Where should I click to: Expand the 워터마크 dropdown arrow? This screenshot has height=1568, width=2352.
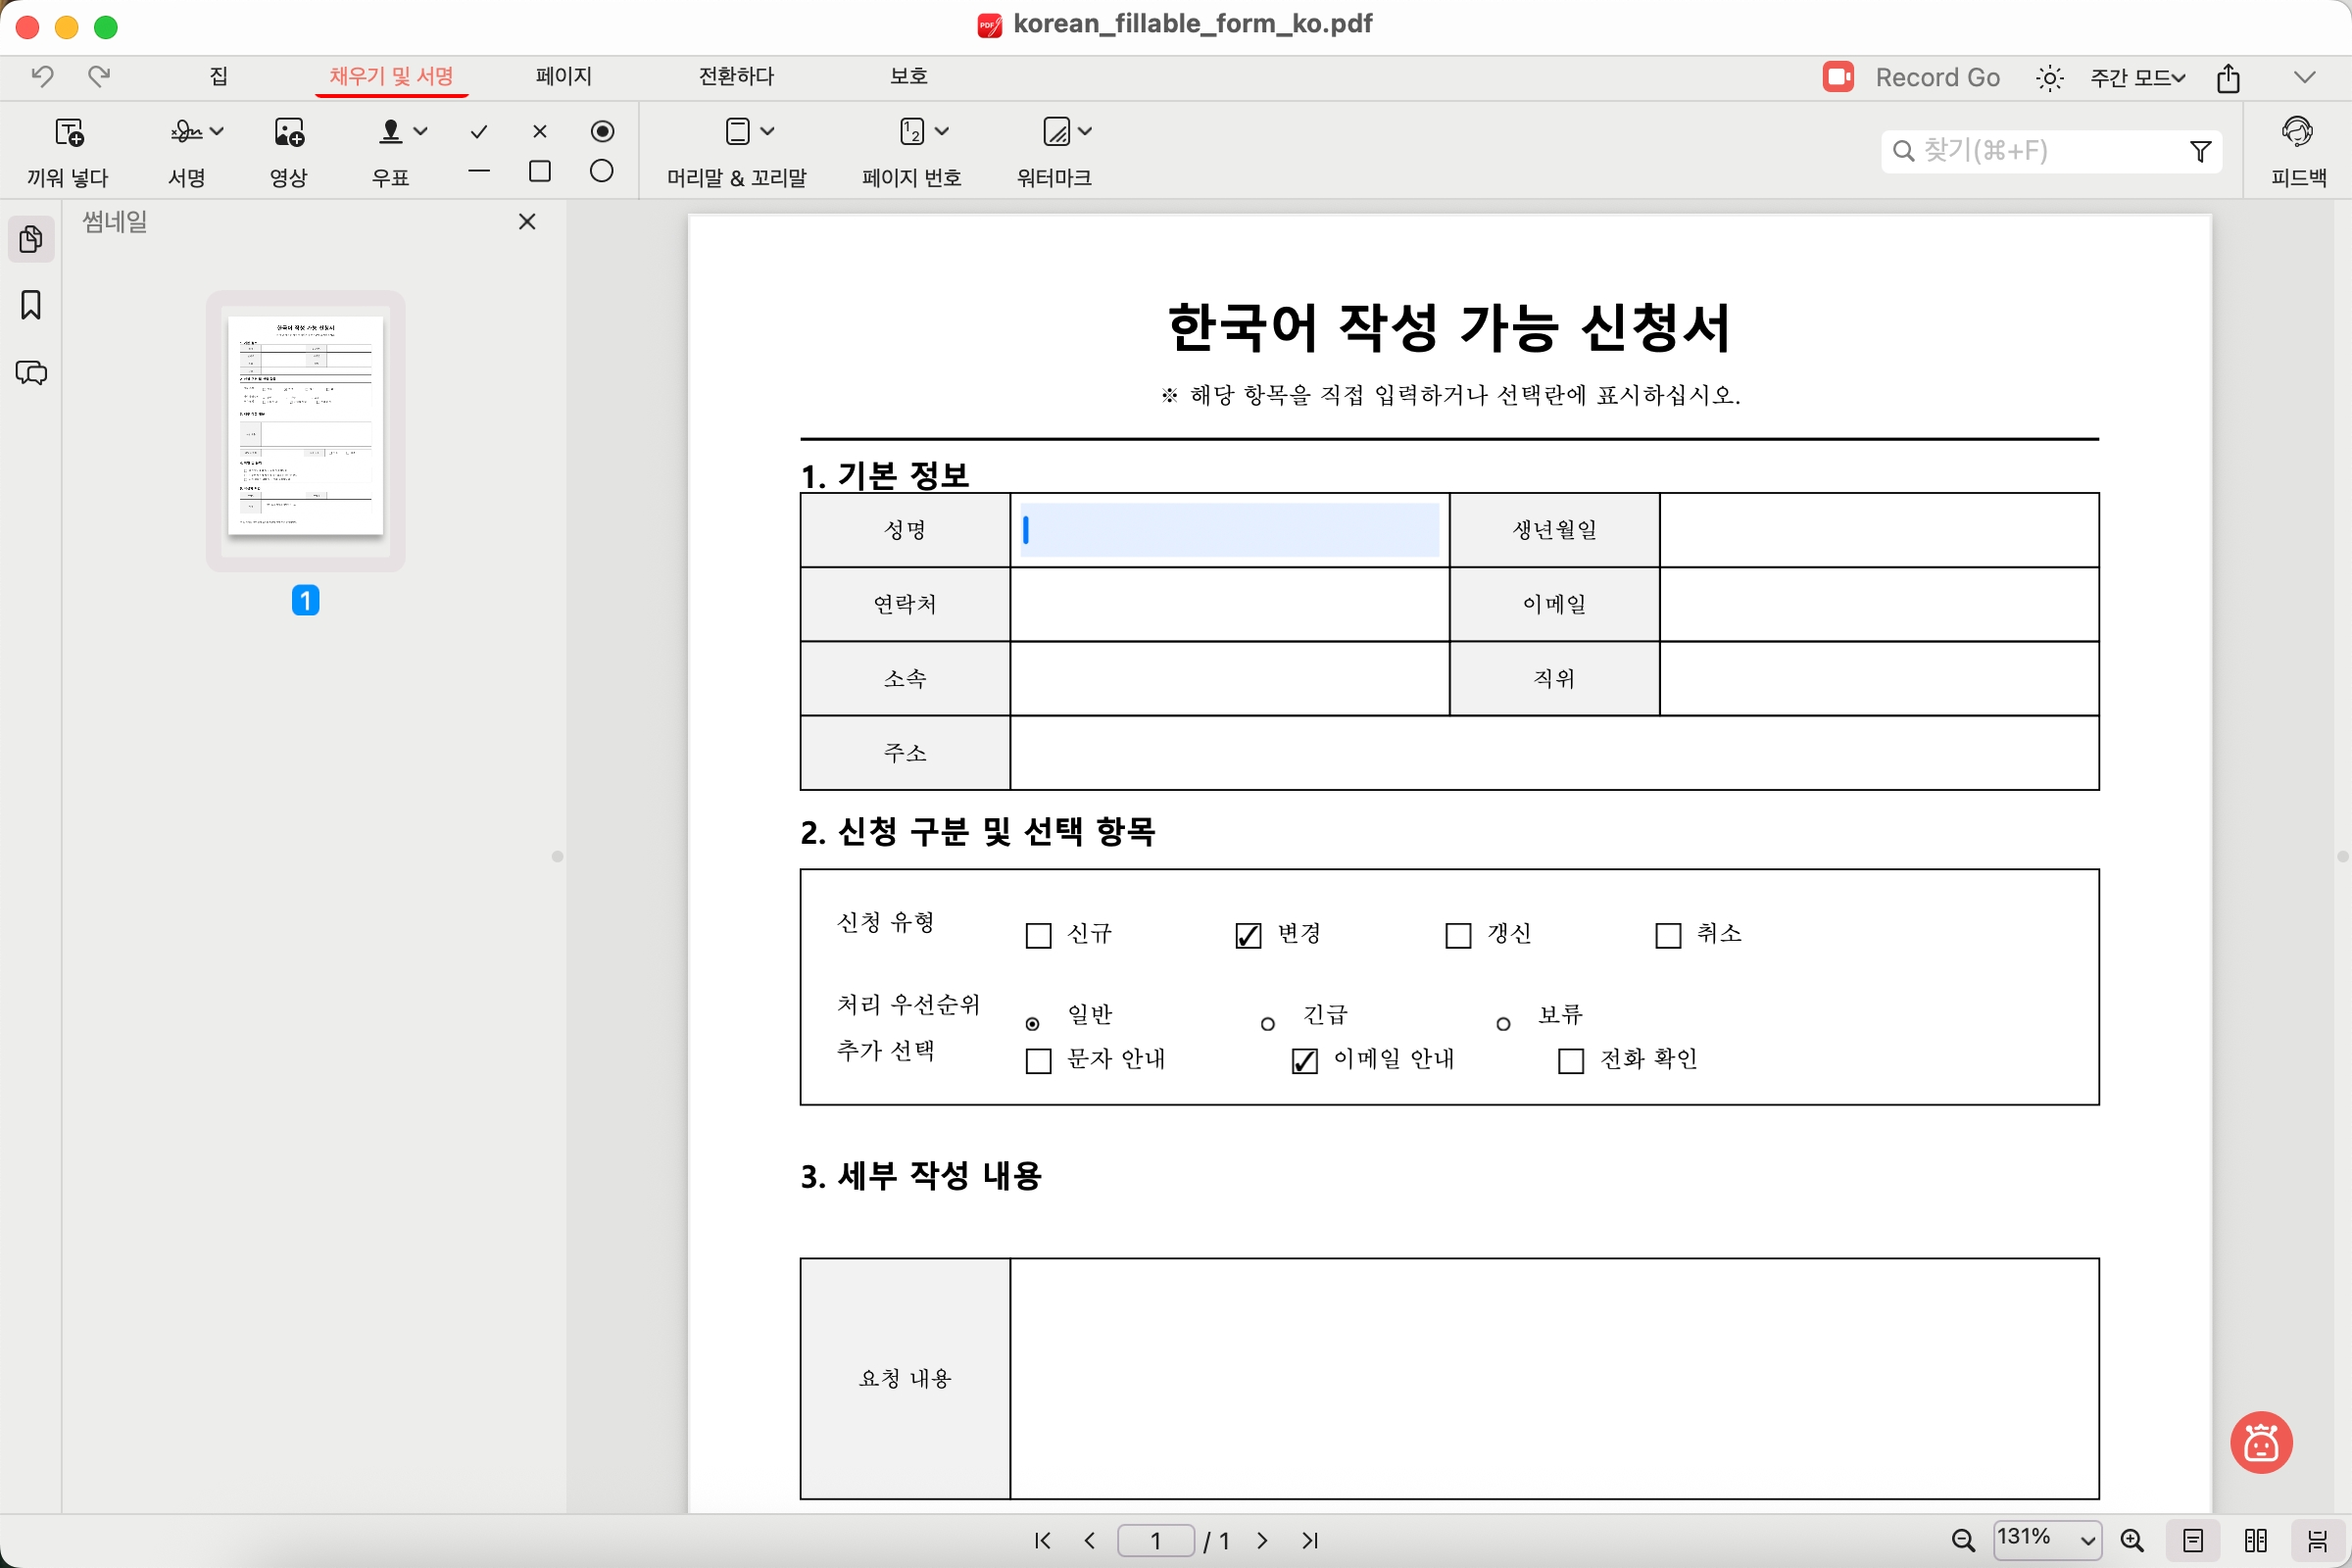pos(1086,132)
